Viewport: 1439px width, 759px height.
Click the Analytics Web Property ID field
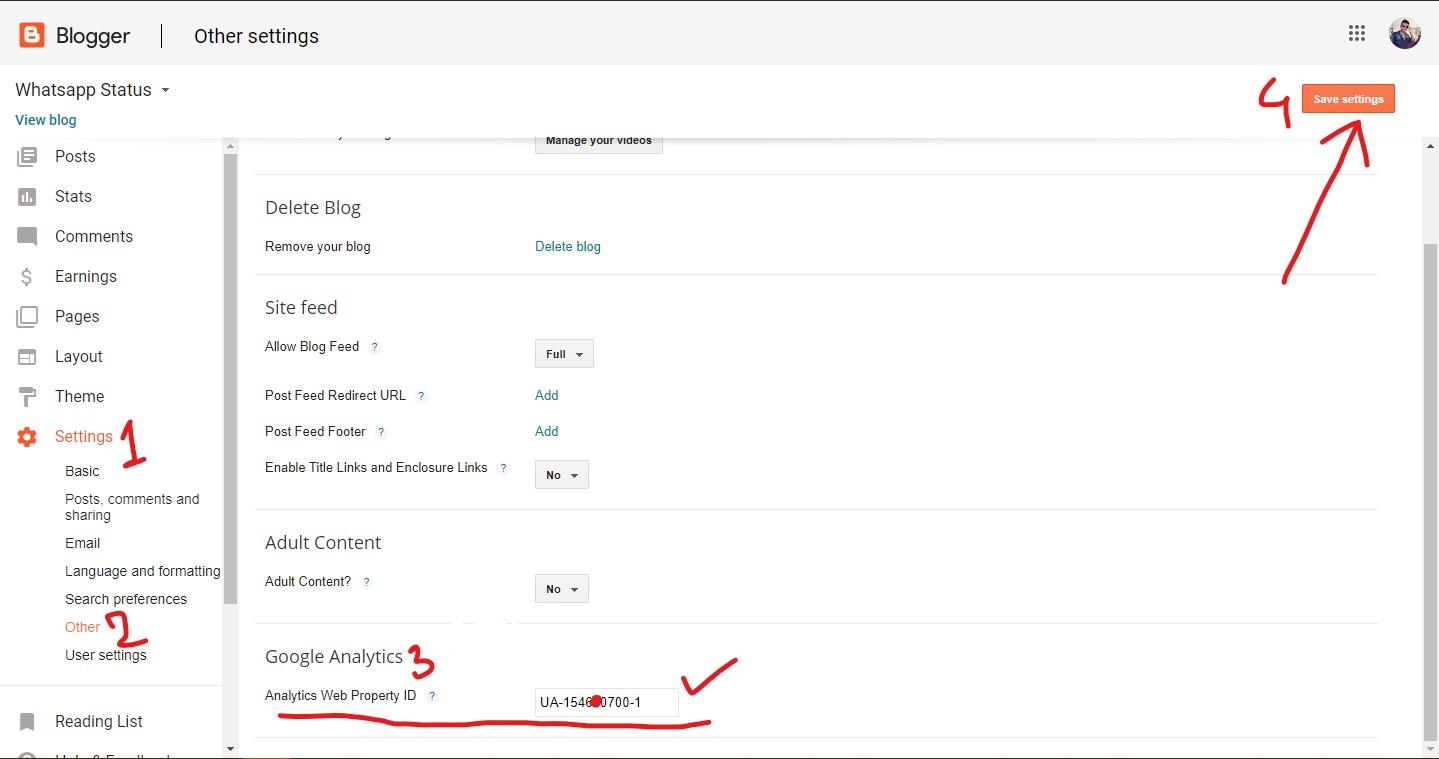(x=607, y=702)
